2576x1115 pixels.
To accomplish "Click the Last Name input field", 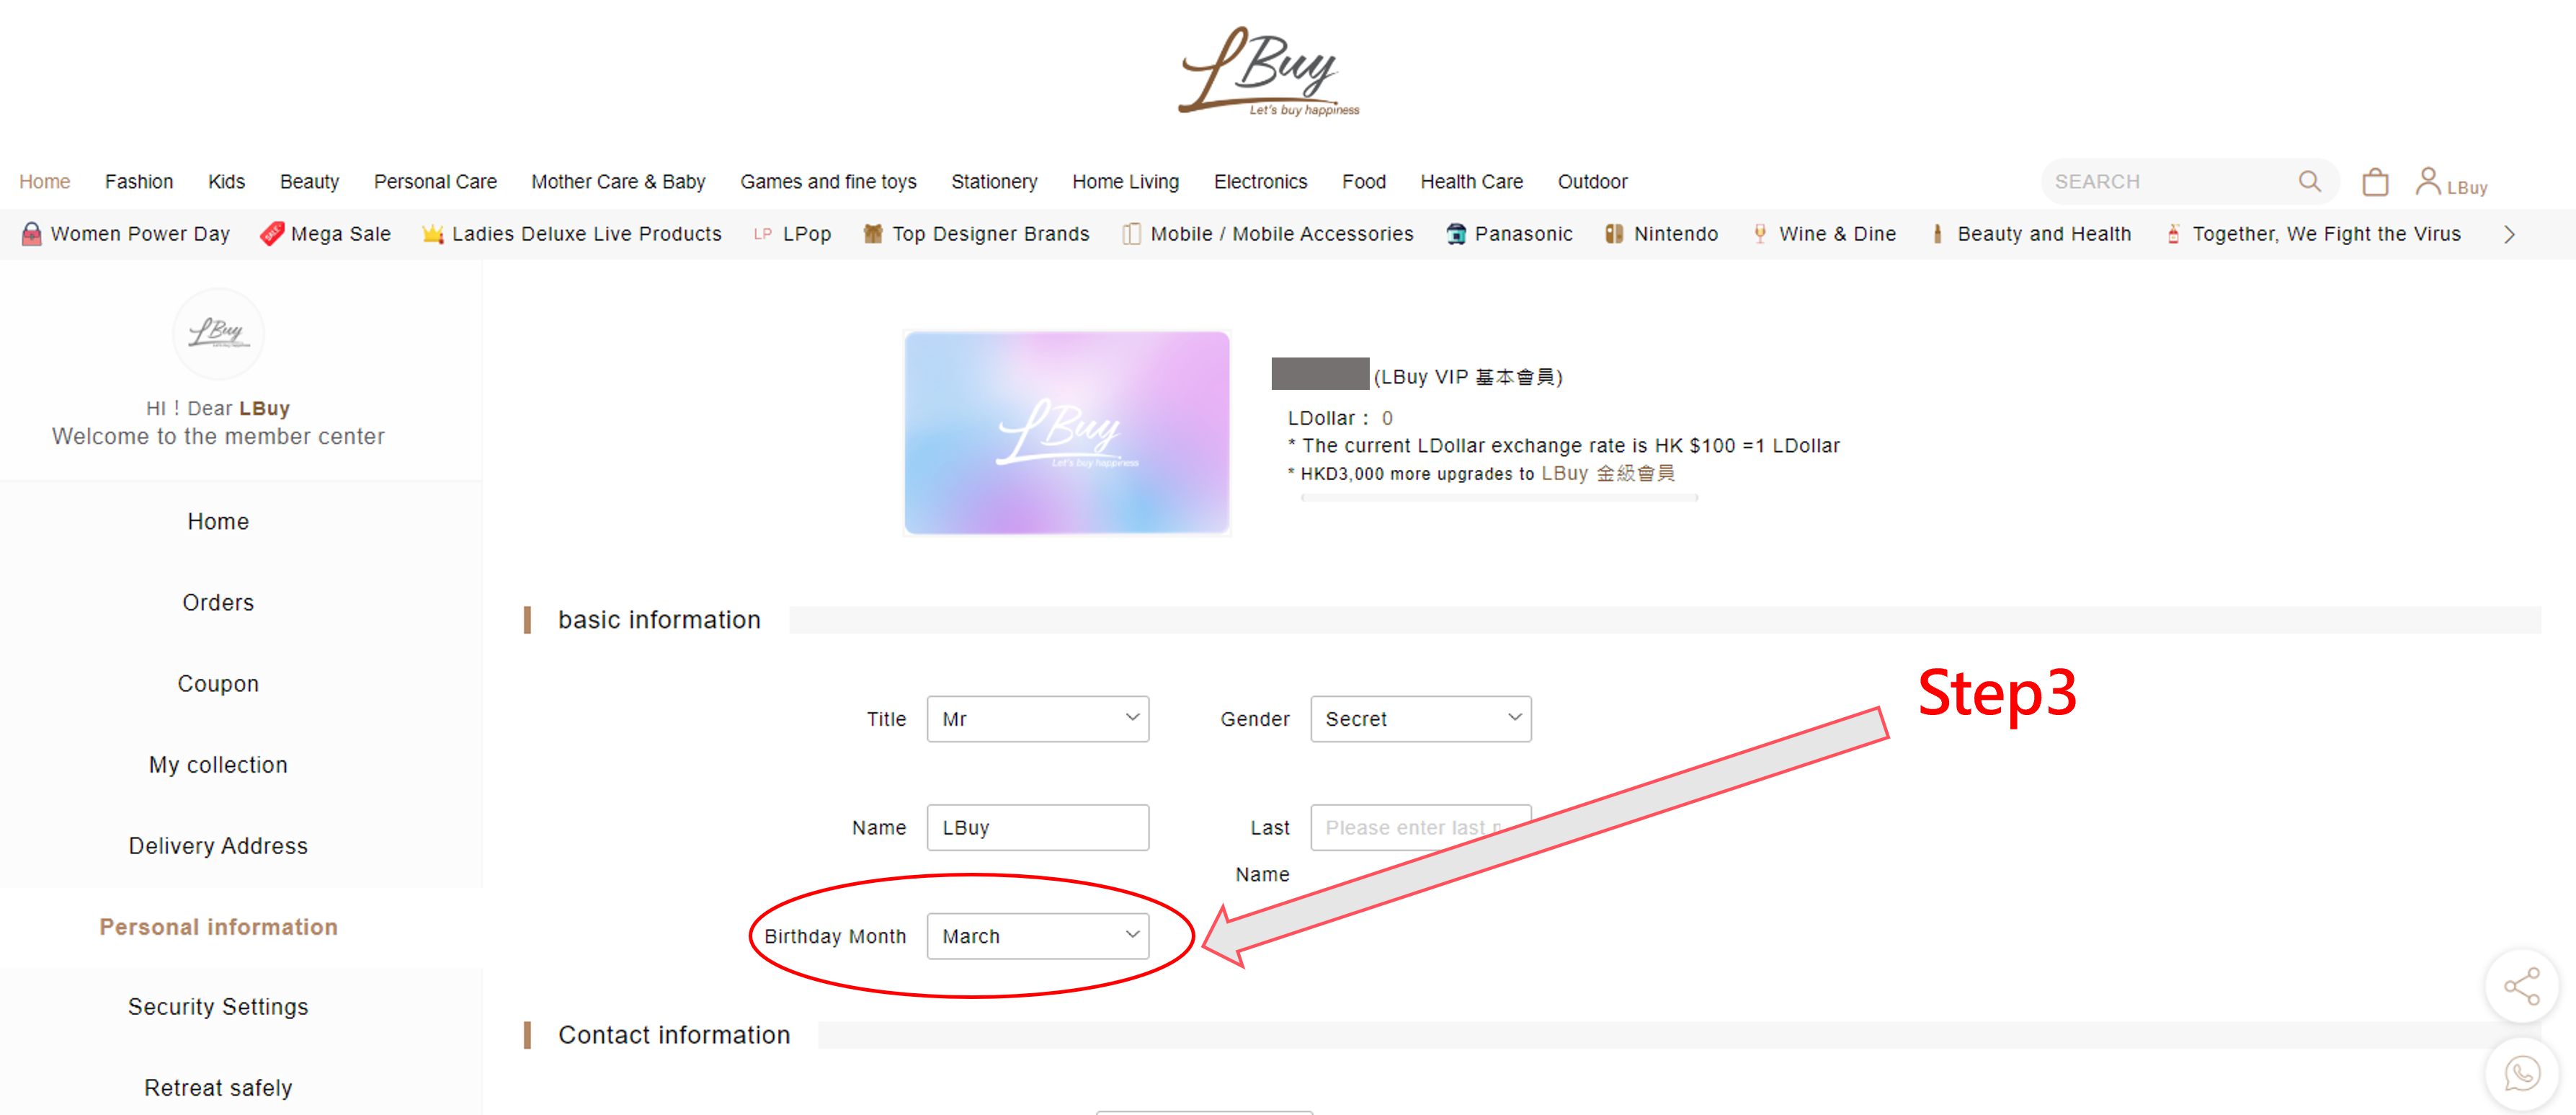I will (x=1420, y=827).
